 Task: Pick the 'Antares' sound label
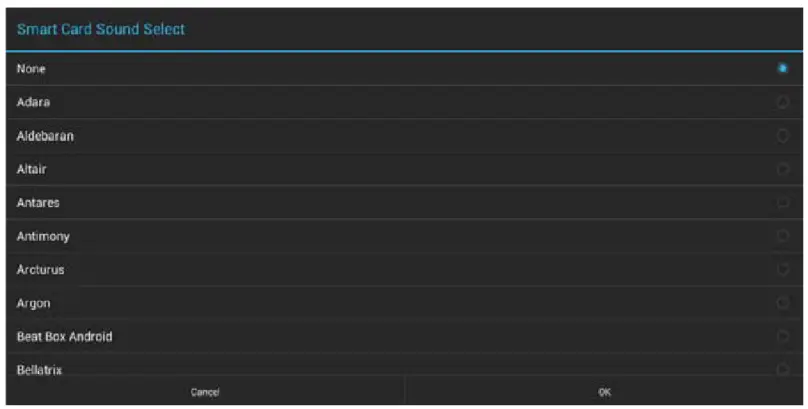point(38,202)
